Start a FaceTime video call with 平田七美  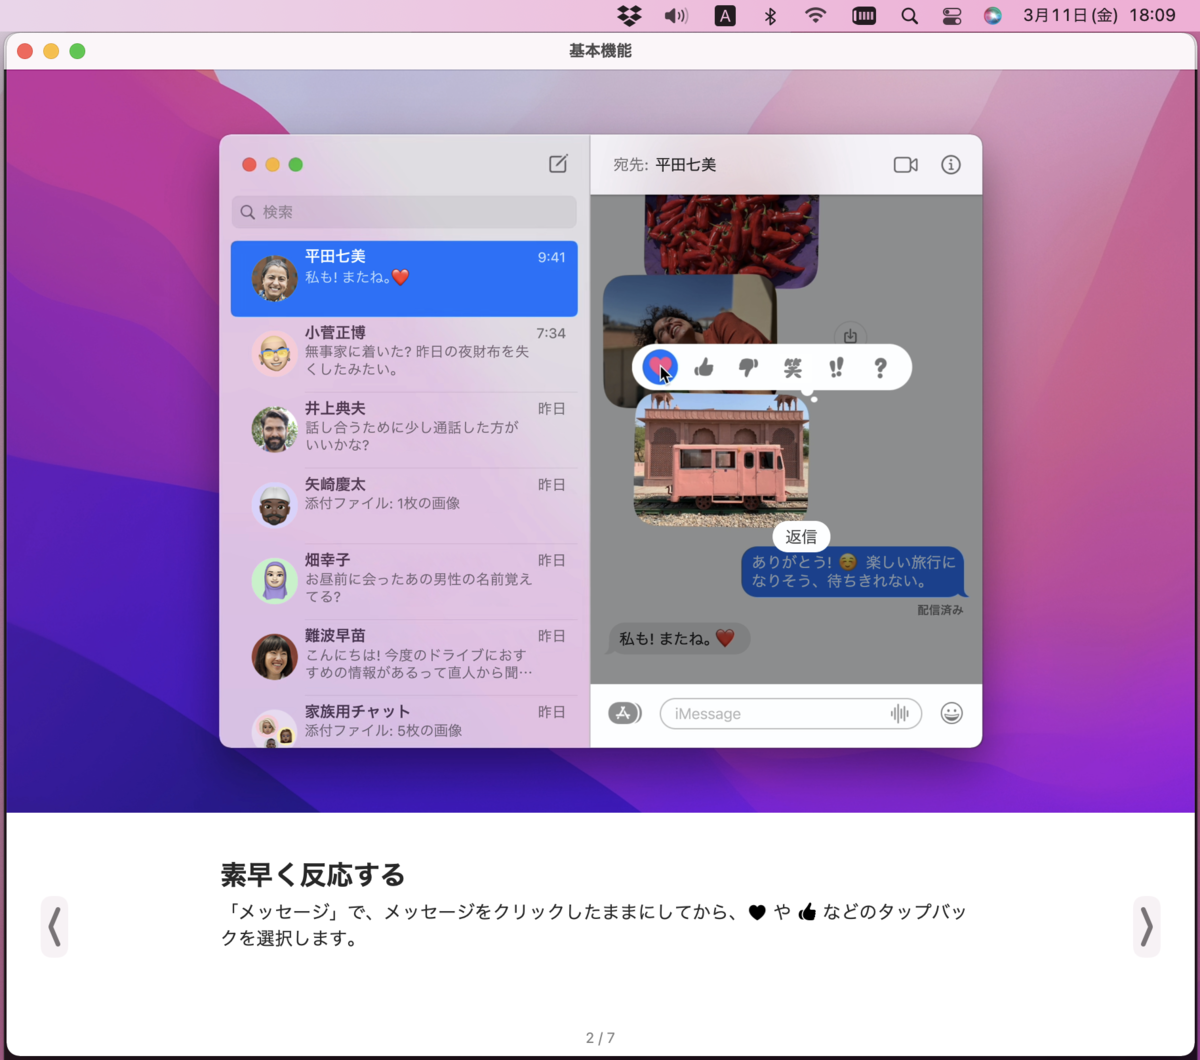906,164
